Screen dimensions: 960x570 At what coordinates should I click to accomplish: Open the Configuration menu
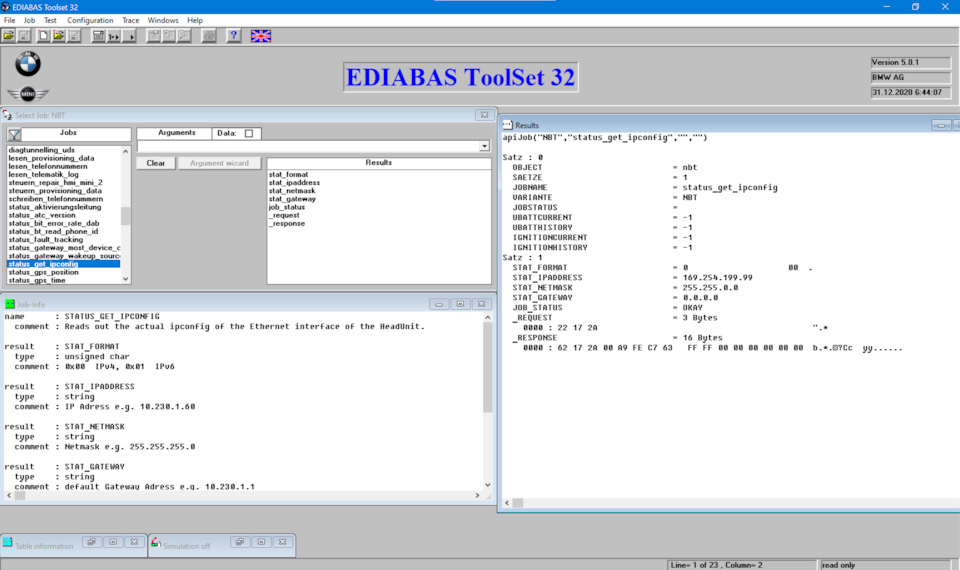pyautogui.click(x=90, y=20)
